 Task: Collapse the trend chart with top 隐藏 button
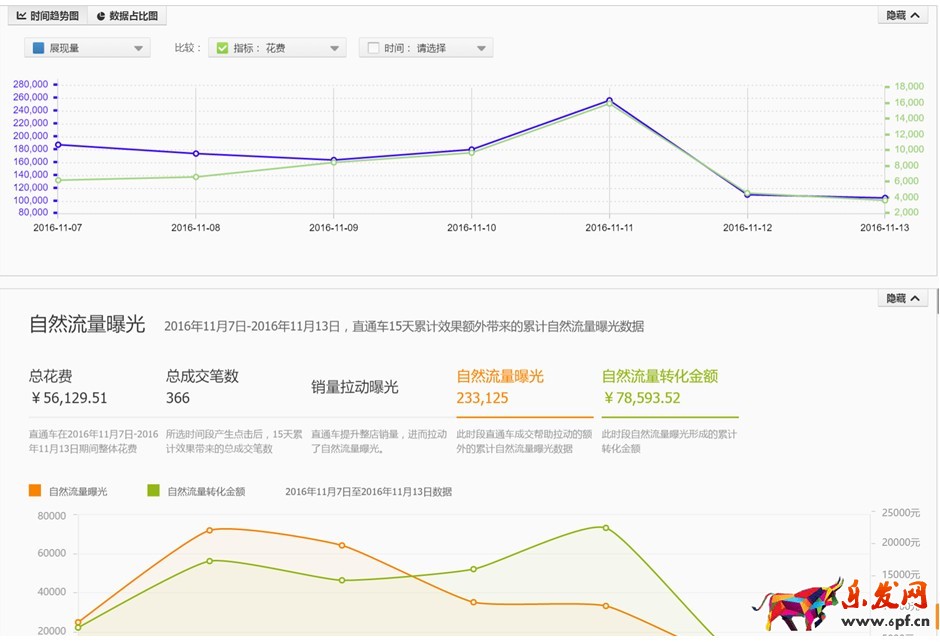(x=902, y=15)
